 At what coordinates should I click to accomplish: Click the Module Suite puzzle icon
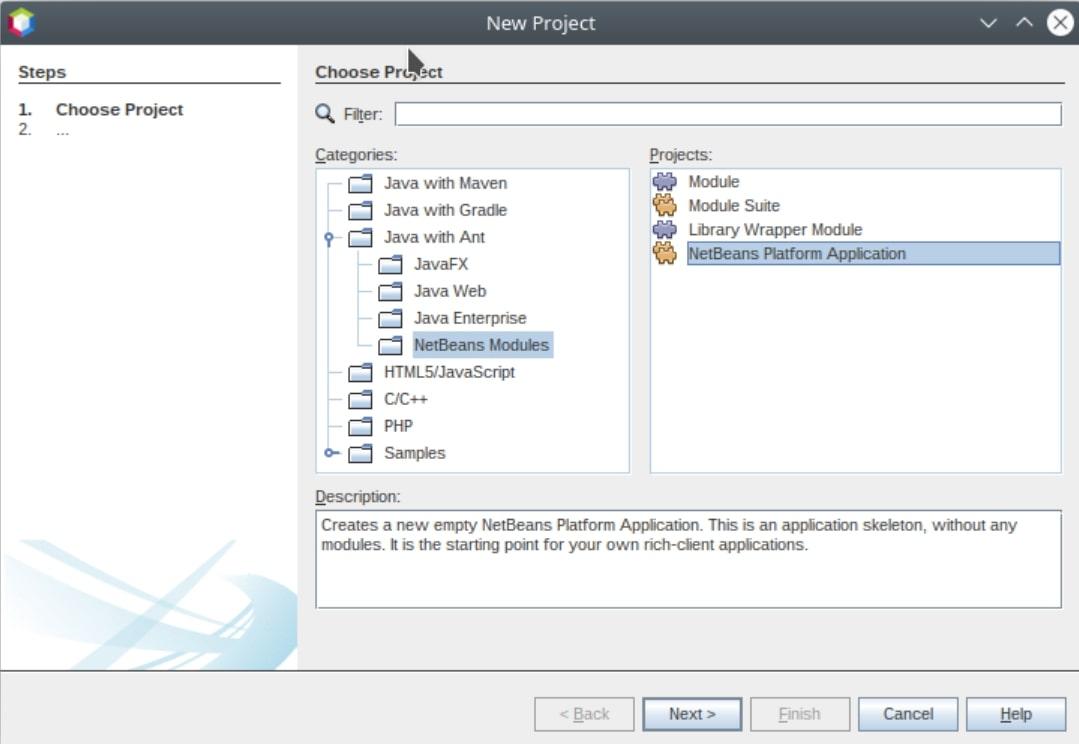click(x=665, y=205)
